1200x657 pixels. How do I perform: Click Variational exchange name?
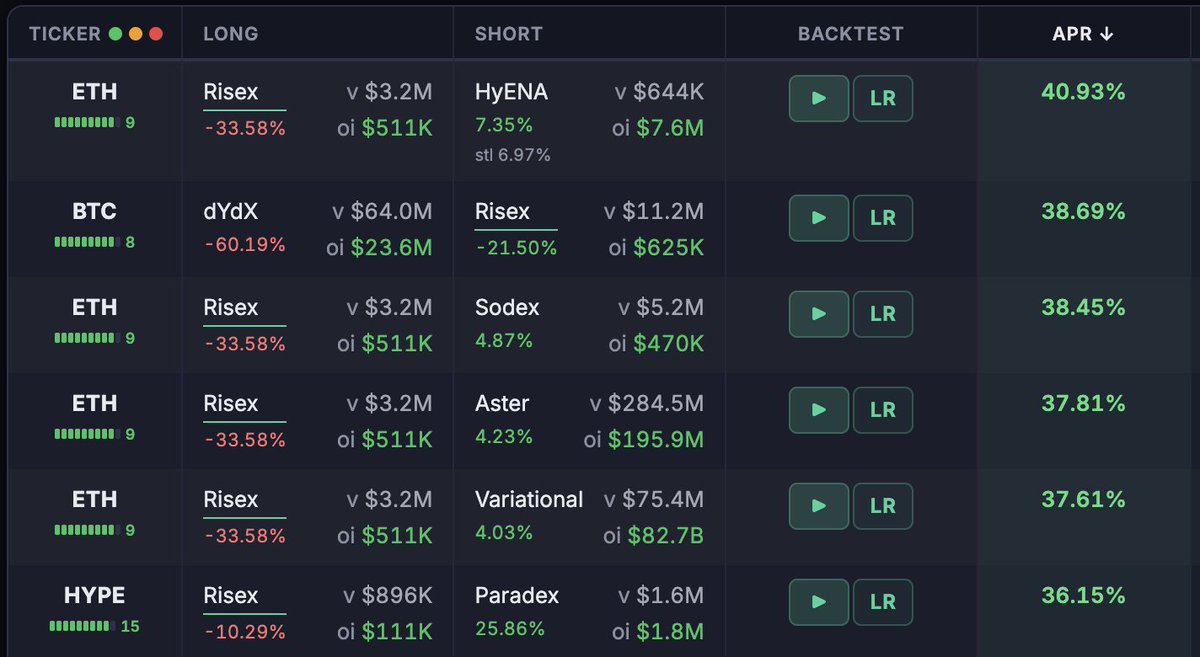point(529,500)
